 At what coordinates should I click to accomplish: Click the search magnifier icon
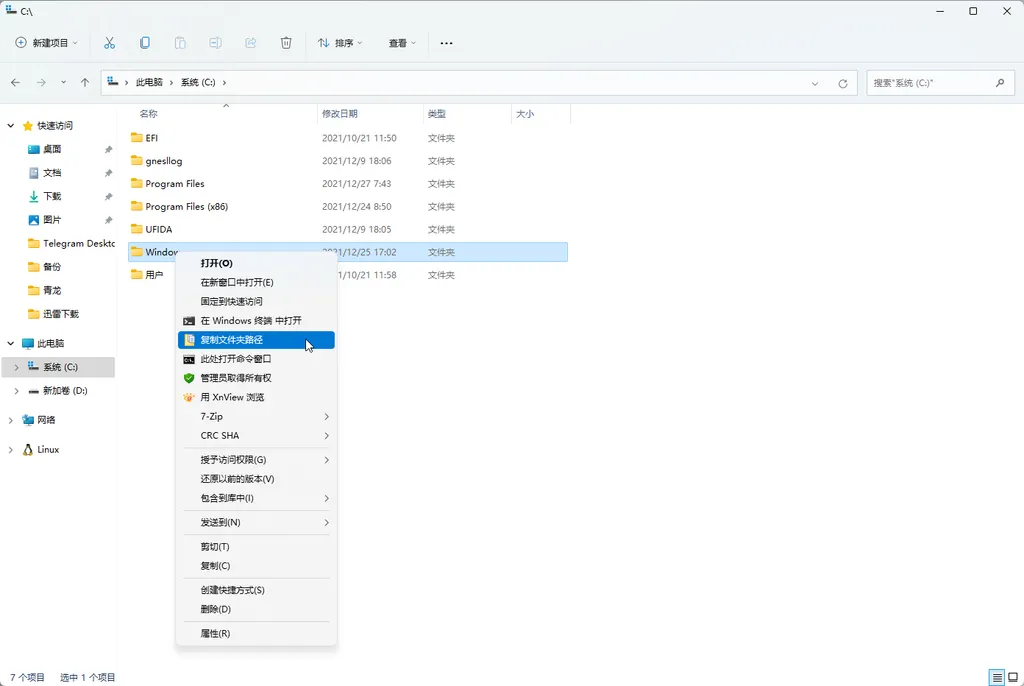[x=1000, y=83]
